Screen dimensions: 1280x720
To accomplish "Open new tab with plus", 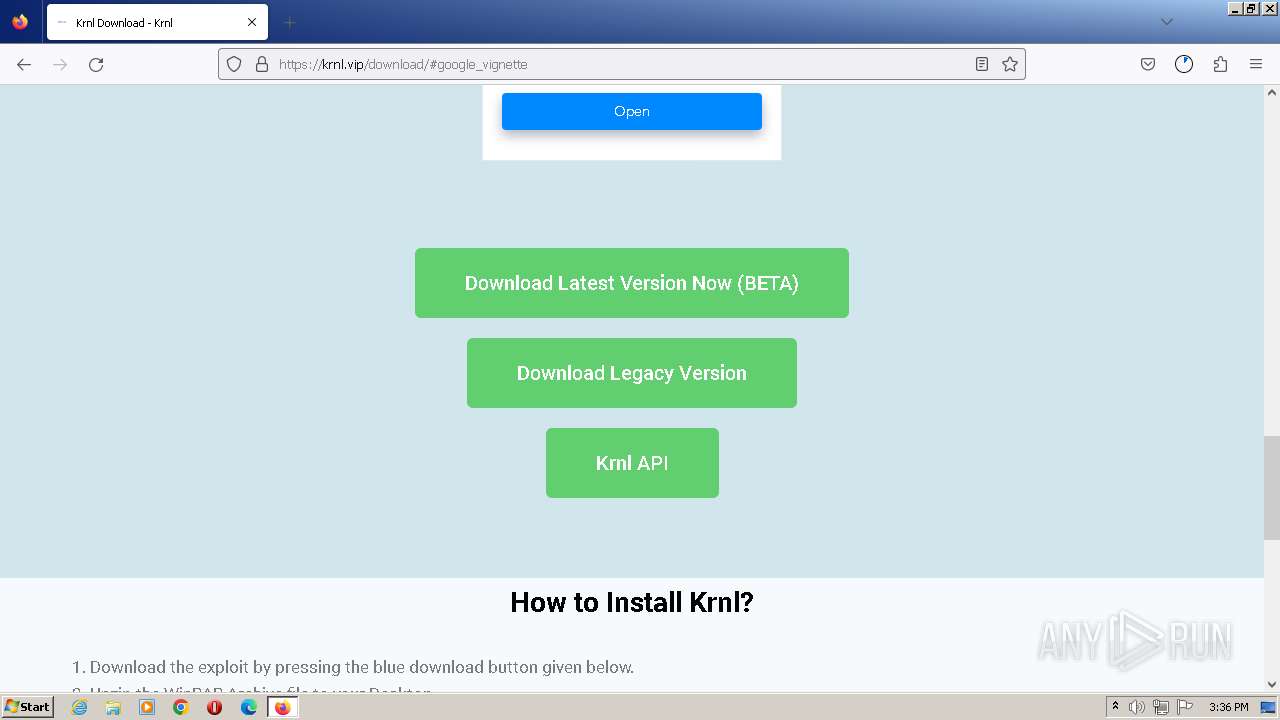I will click(x=289, y=22).
